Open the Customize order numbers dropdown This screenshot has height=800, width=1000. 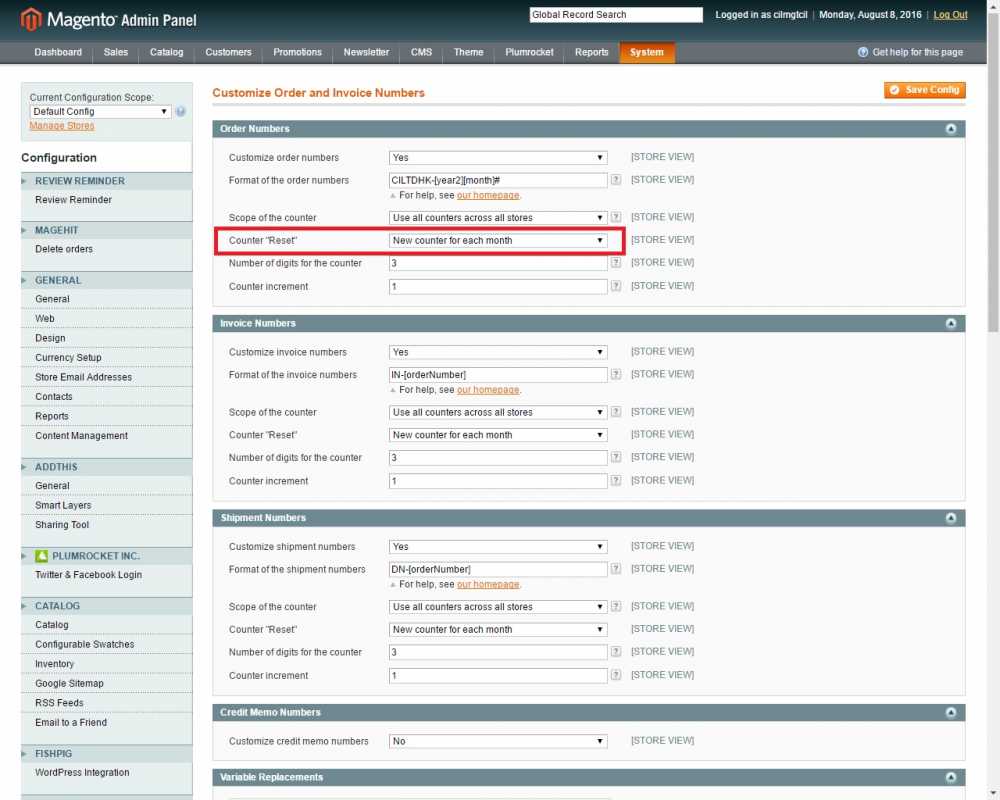click(498, 158)
